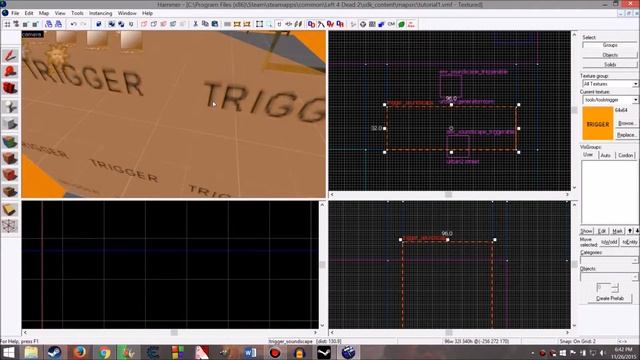Switch to the User VisGroups tab
This screenshot has width=640, height=360.
[x=588, y=155]
